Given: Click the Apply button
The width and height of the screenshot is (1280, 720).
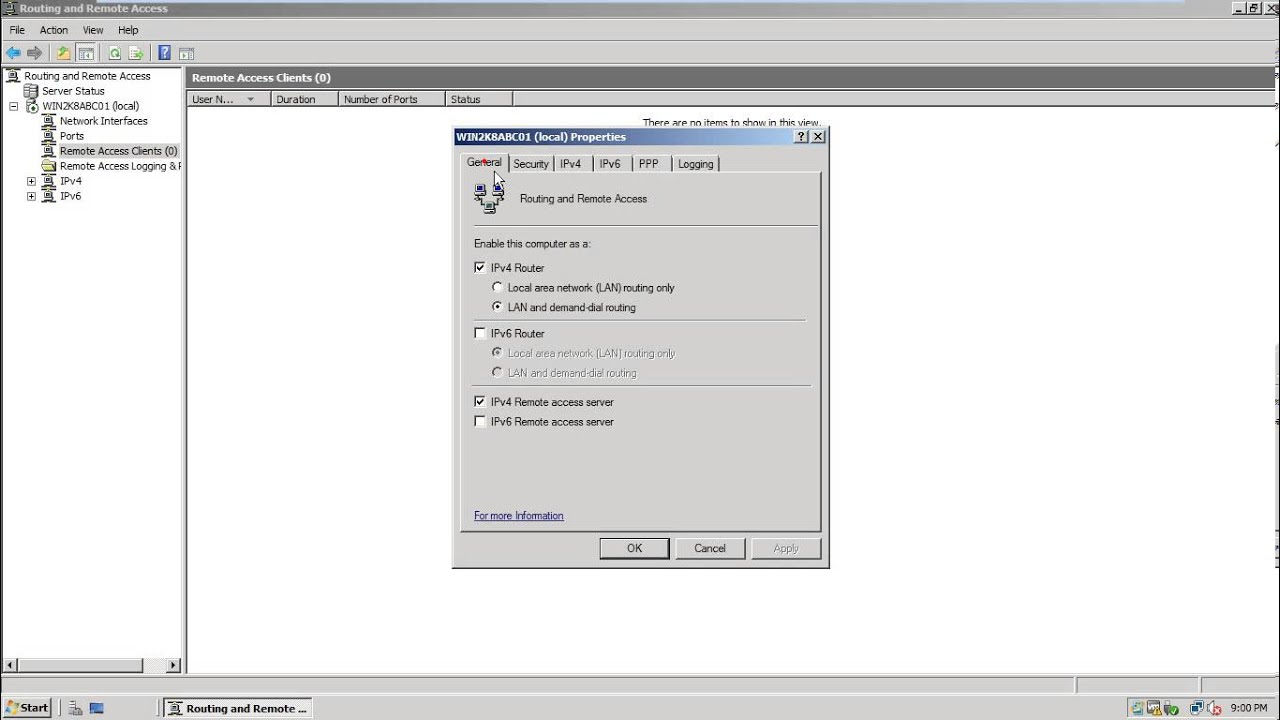Looking at the screenshot, I should (786, 548).
